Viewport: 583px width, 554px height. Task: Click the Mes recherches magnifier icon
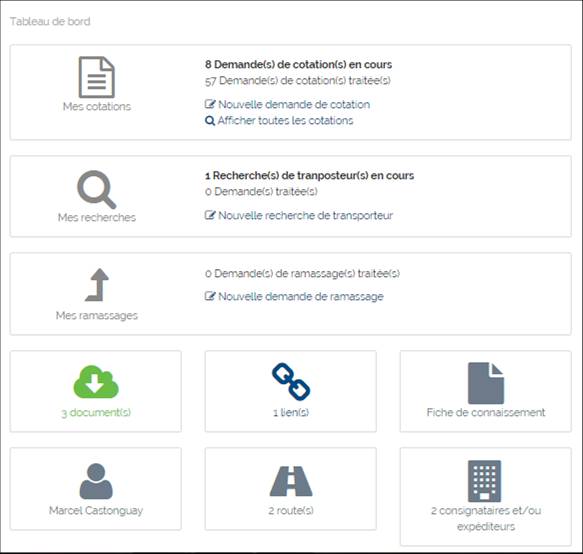97,190
